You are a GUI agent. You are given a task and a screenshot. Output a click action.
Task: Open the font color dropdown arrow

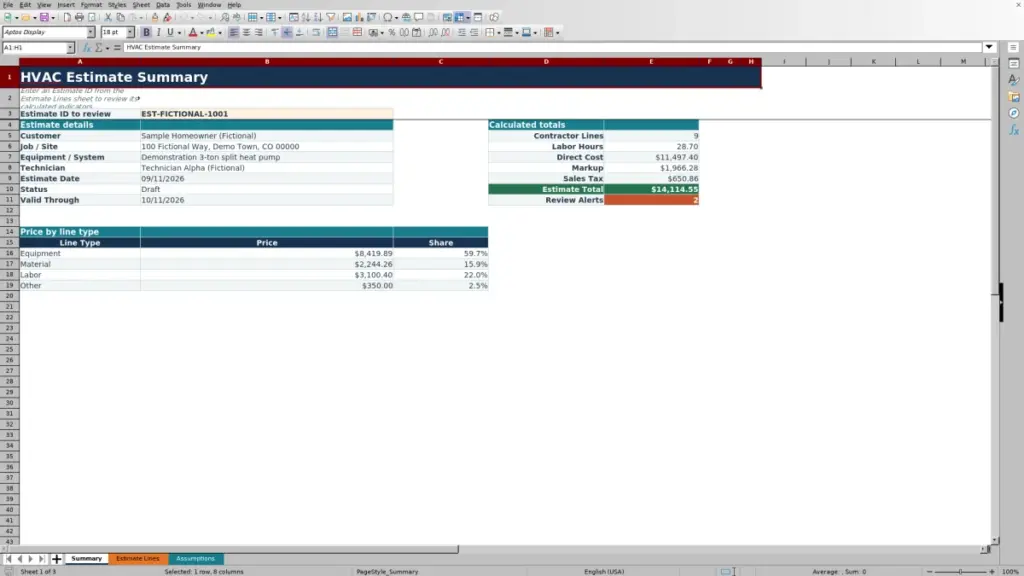[202, 33]
